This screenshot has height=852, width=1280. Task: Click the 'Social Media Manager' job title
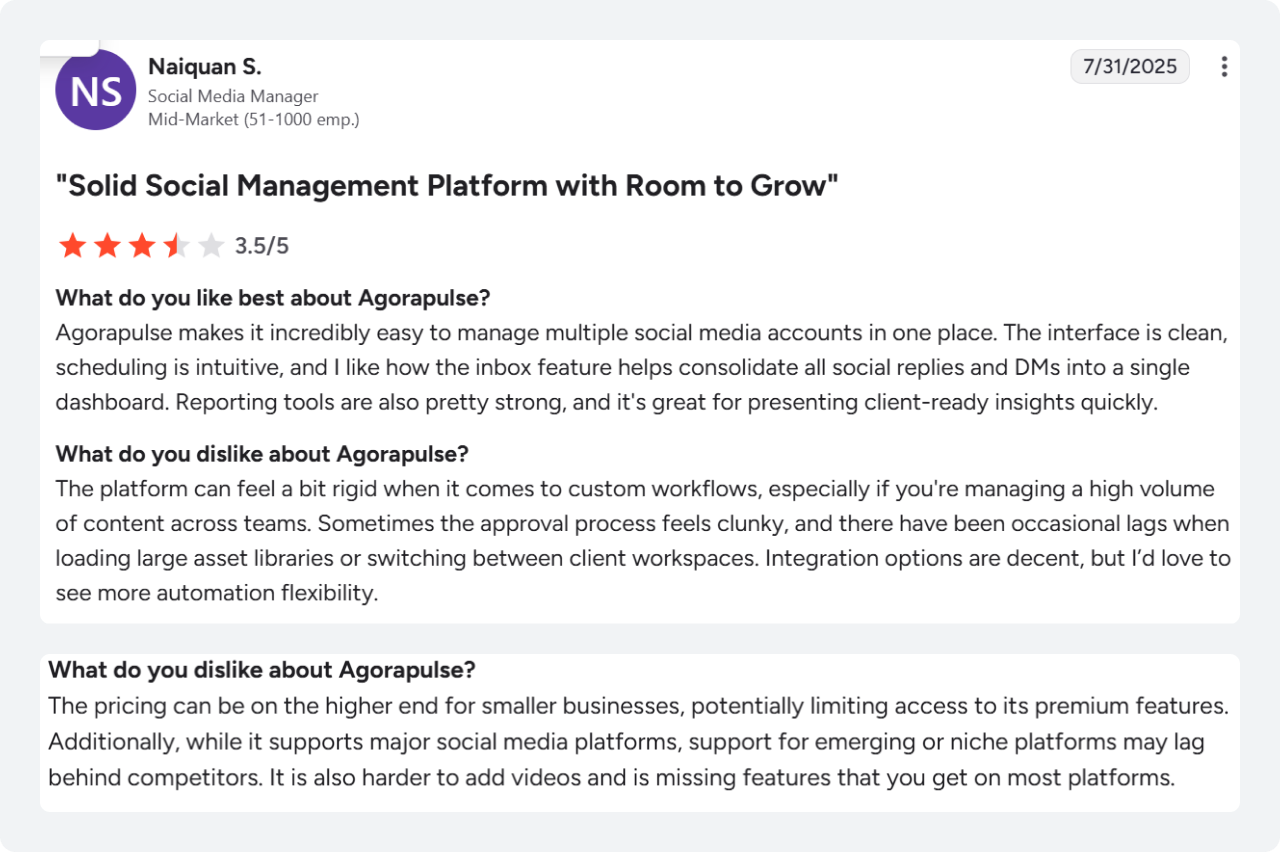click(233, 96)
